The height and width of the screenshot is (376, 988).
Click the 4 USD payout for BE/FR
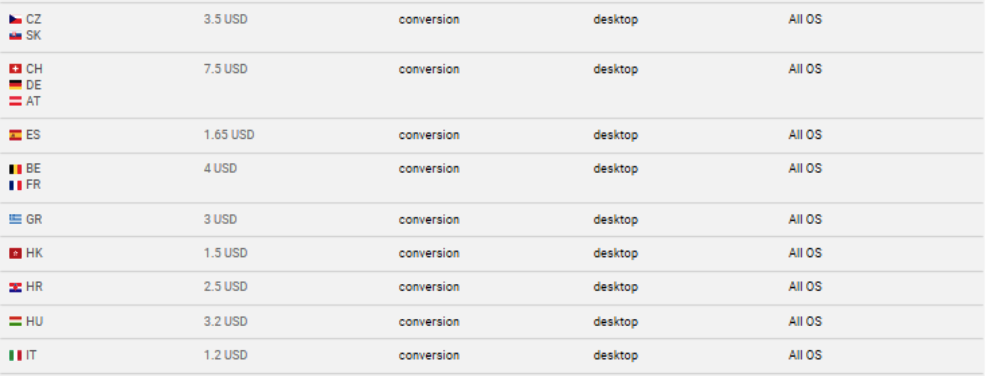[x=220, y=169]
